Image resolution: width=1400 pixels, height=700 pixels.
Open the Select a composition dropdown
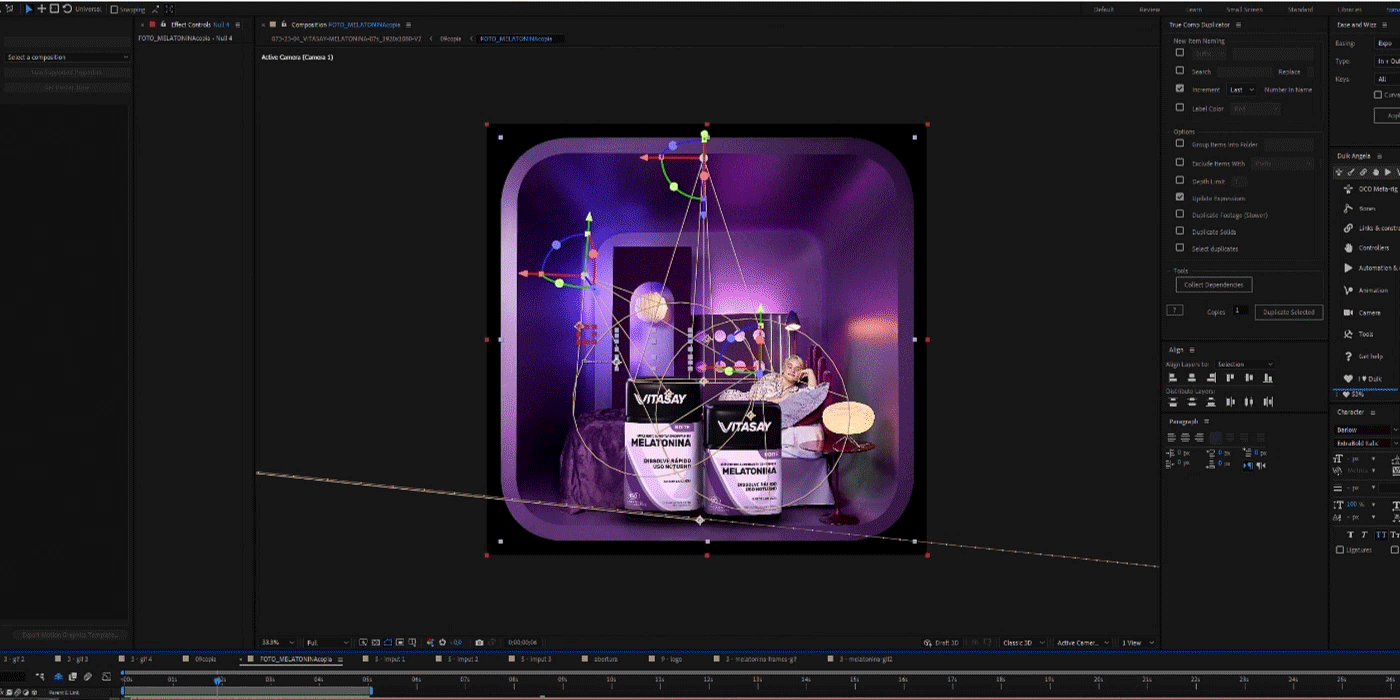click(x=67, y=57)
